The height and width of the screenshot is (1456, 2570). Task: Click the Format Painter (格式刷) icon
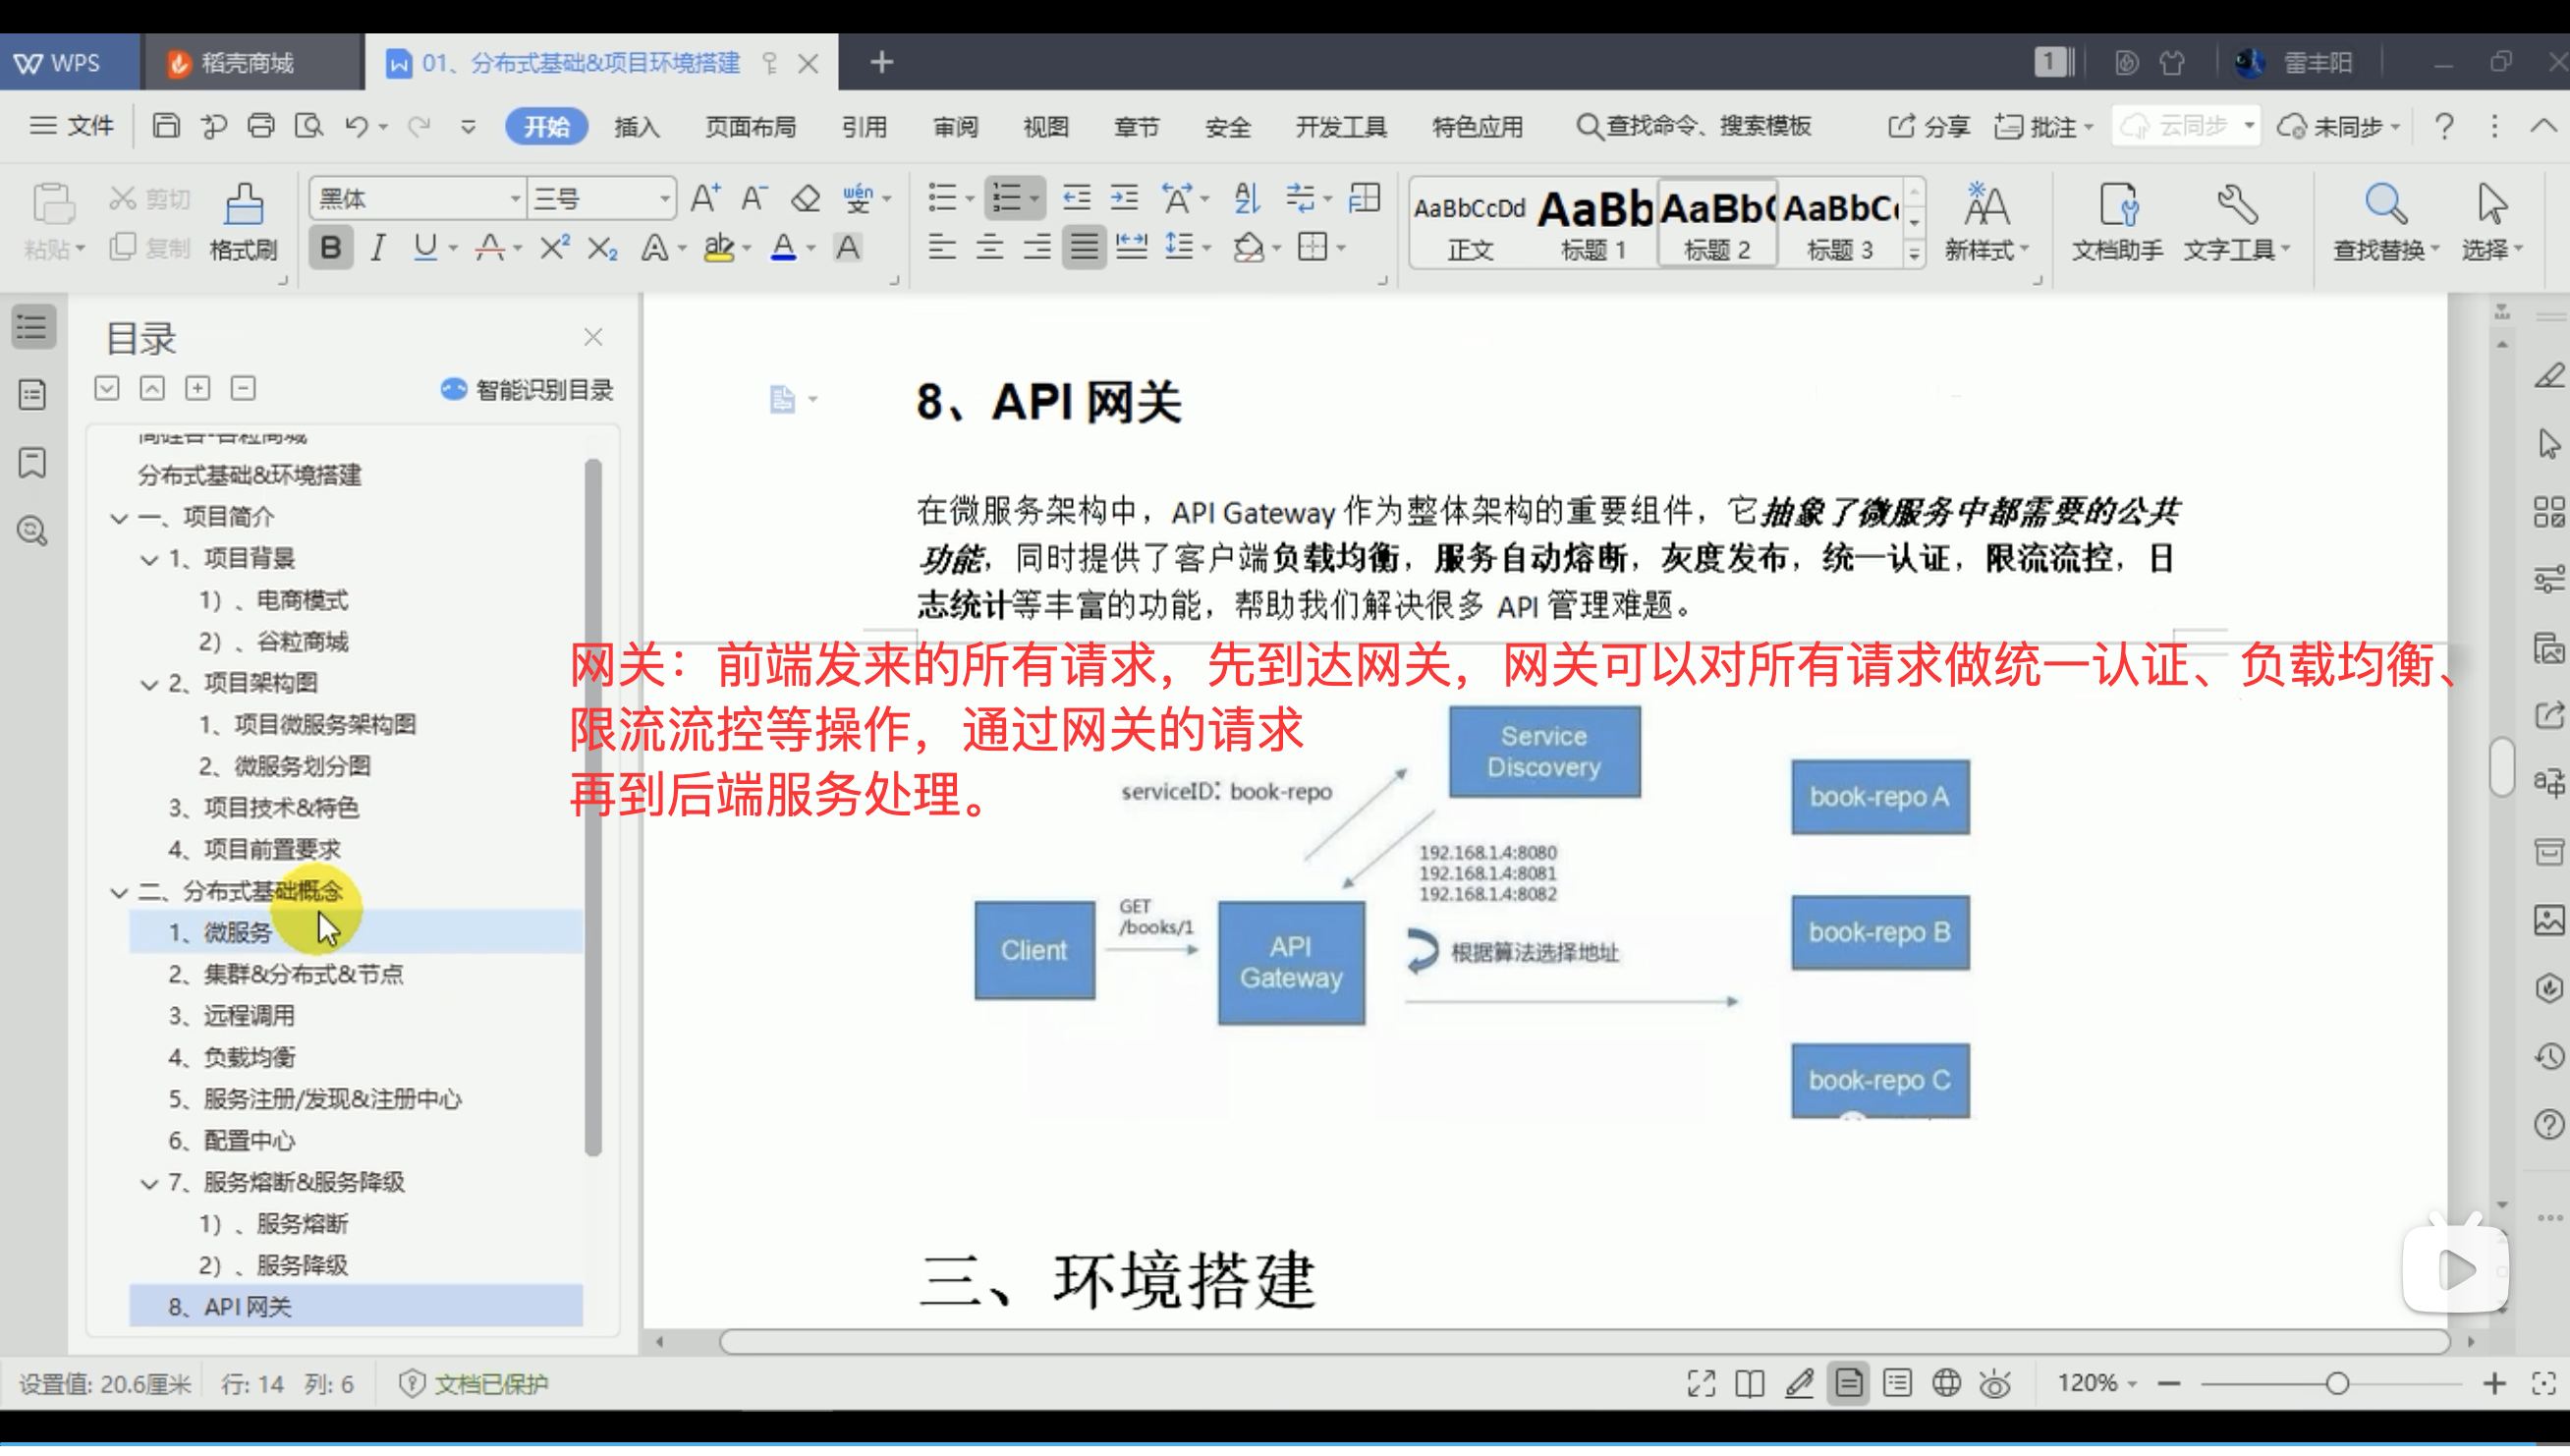(x=243, y=207)
